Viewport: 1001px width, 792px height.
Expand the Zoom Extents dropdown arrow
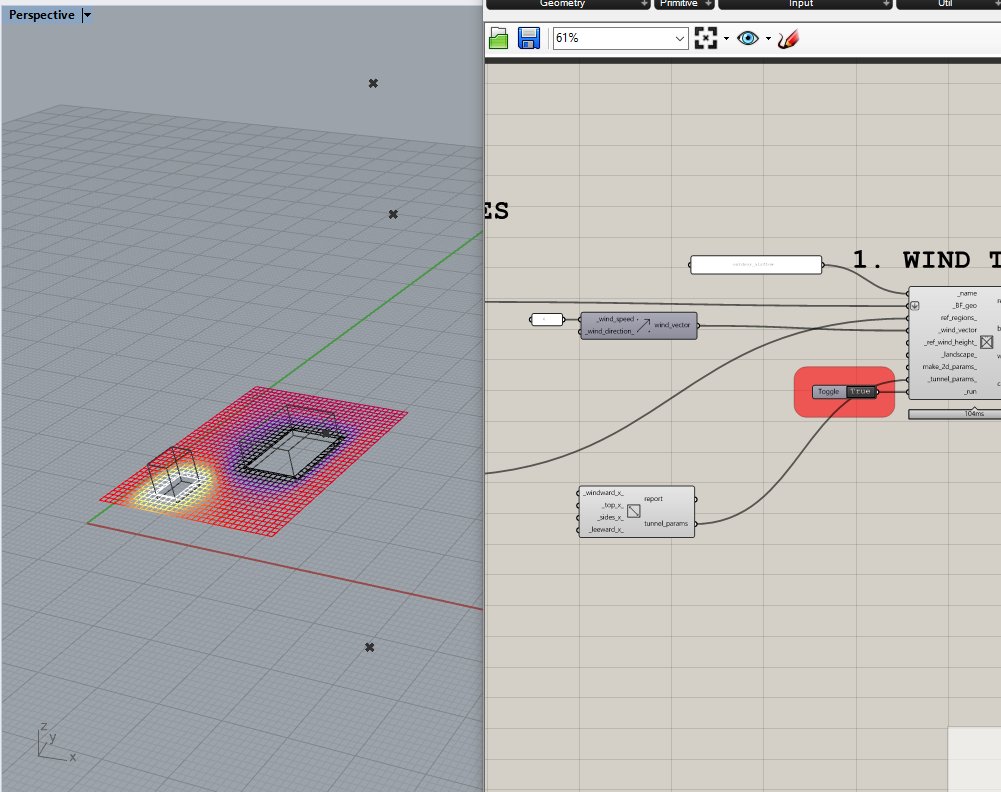726,39
